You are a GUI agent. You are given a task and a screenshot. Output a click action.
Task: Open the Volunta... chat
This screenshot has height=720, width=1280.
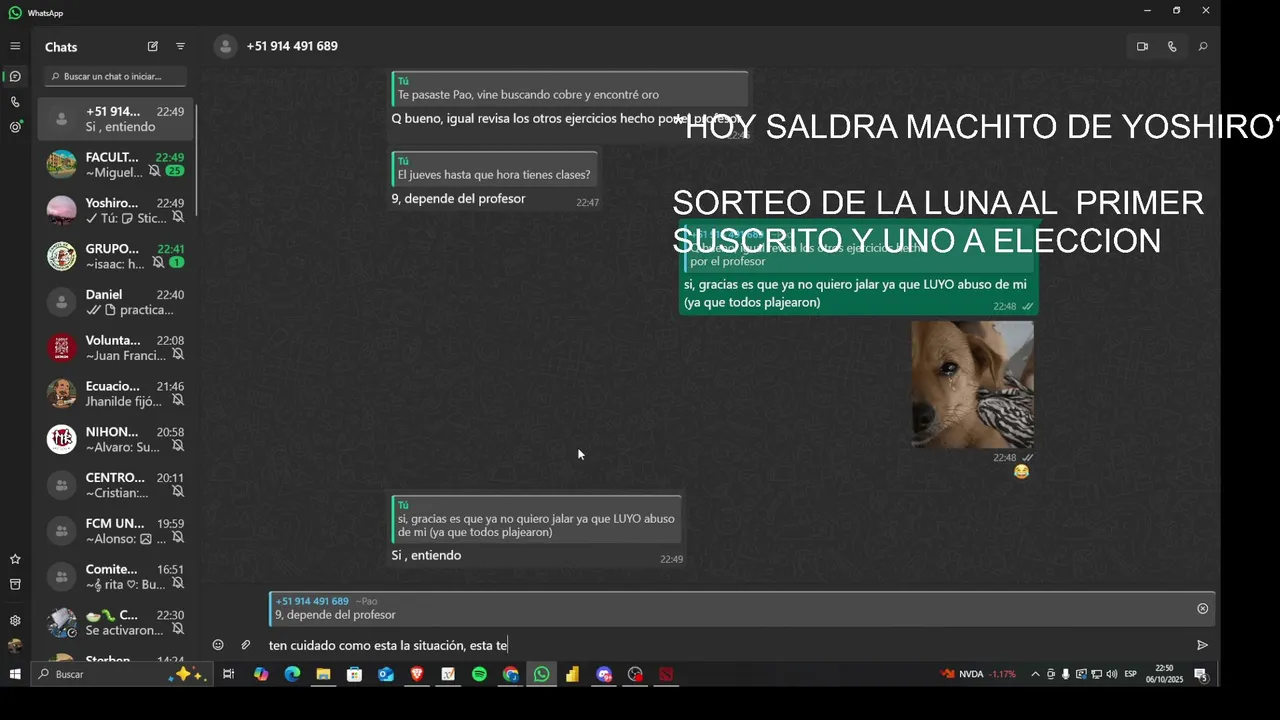(x=117, y=347)
